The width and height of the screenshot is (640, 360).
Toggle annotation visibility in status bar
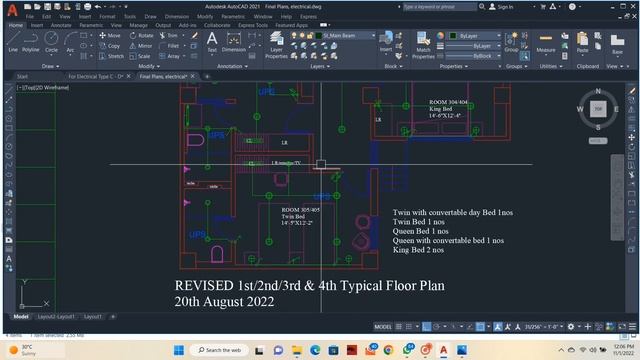click(x=498, y=327)
